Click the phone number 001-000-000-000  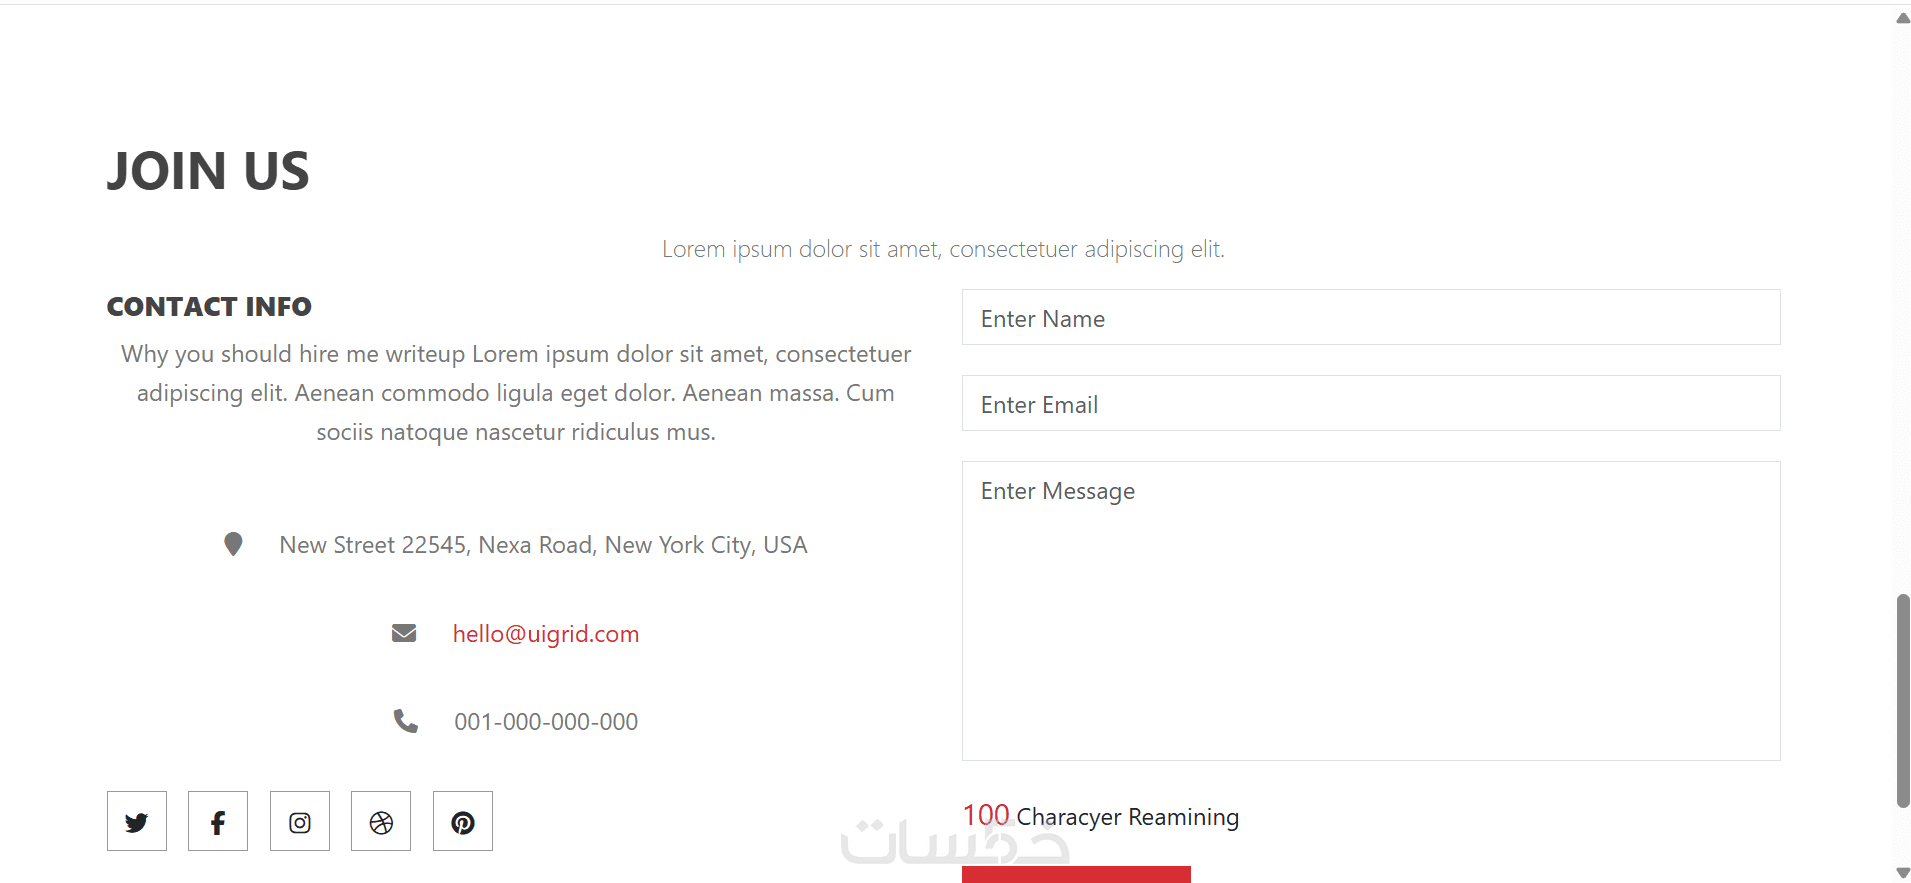[546, 722]
